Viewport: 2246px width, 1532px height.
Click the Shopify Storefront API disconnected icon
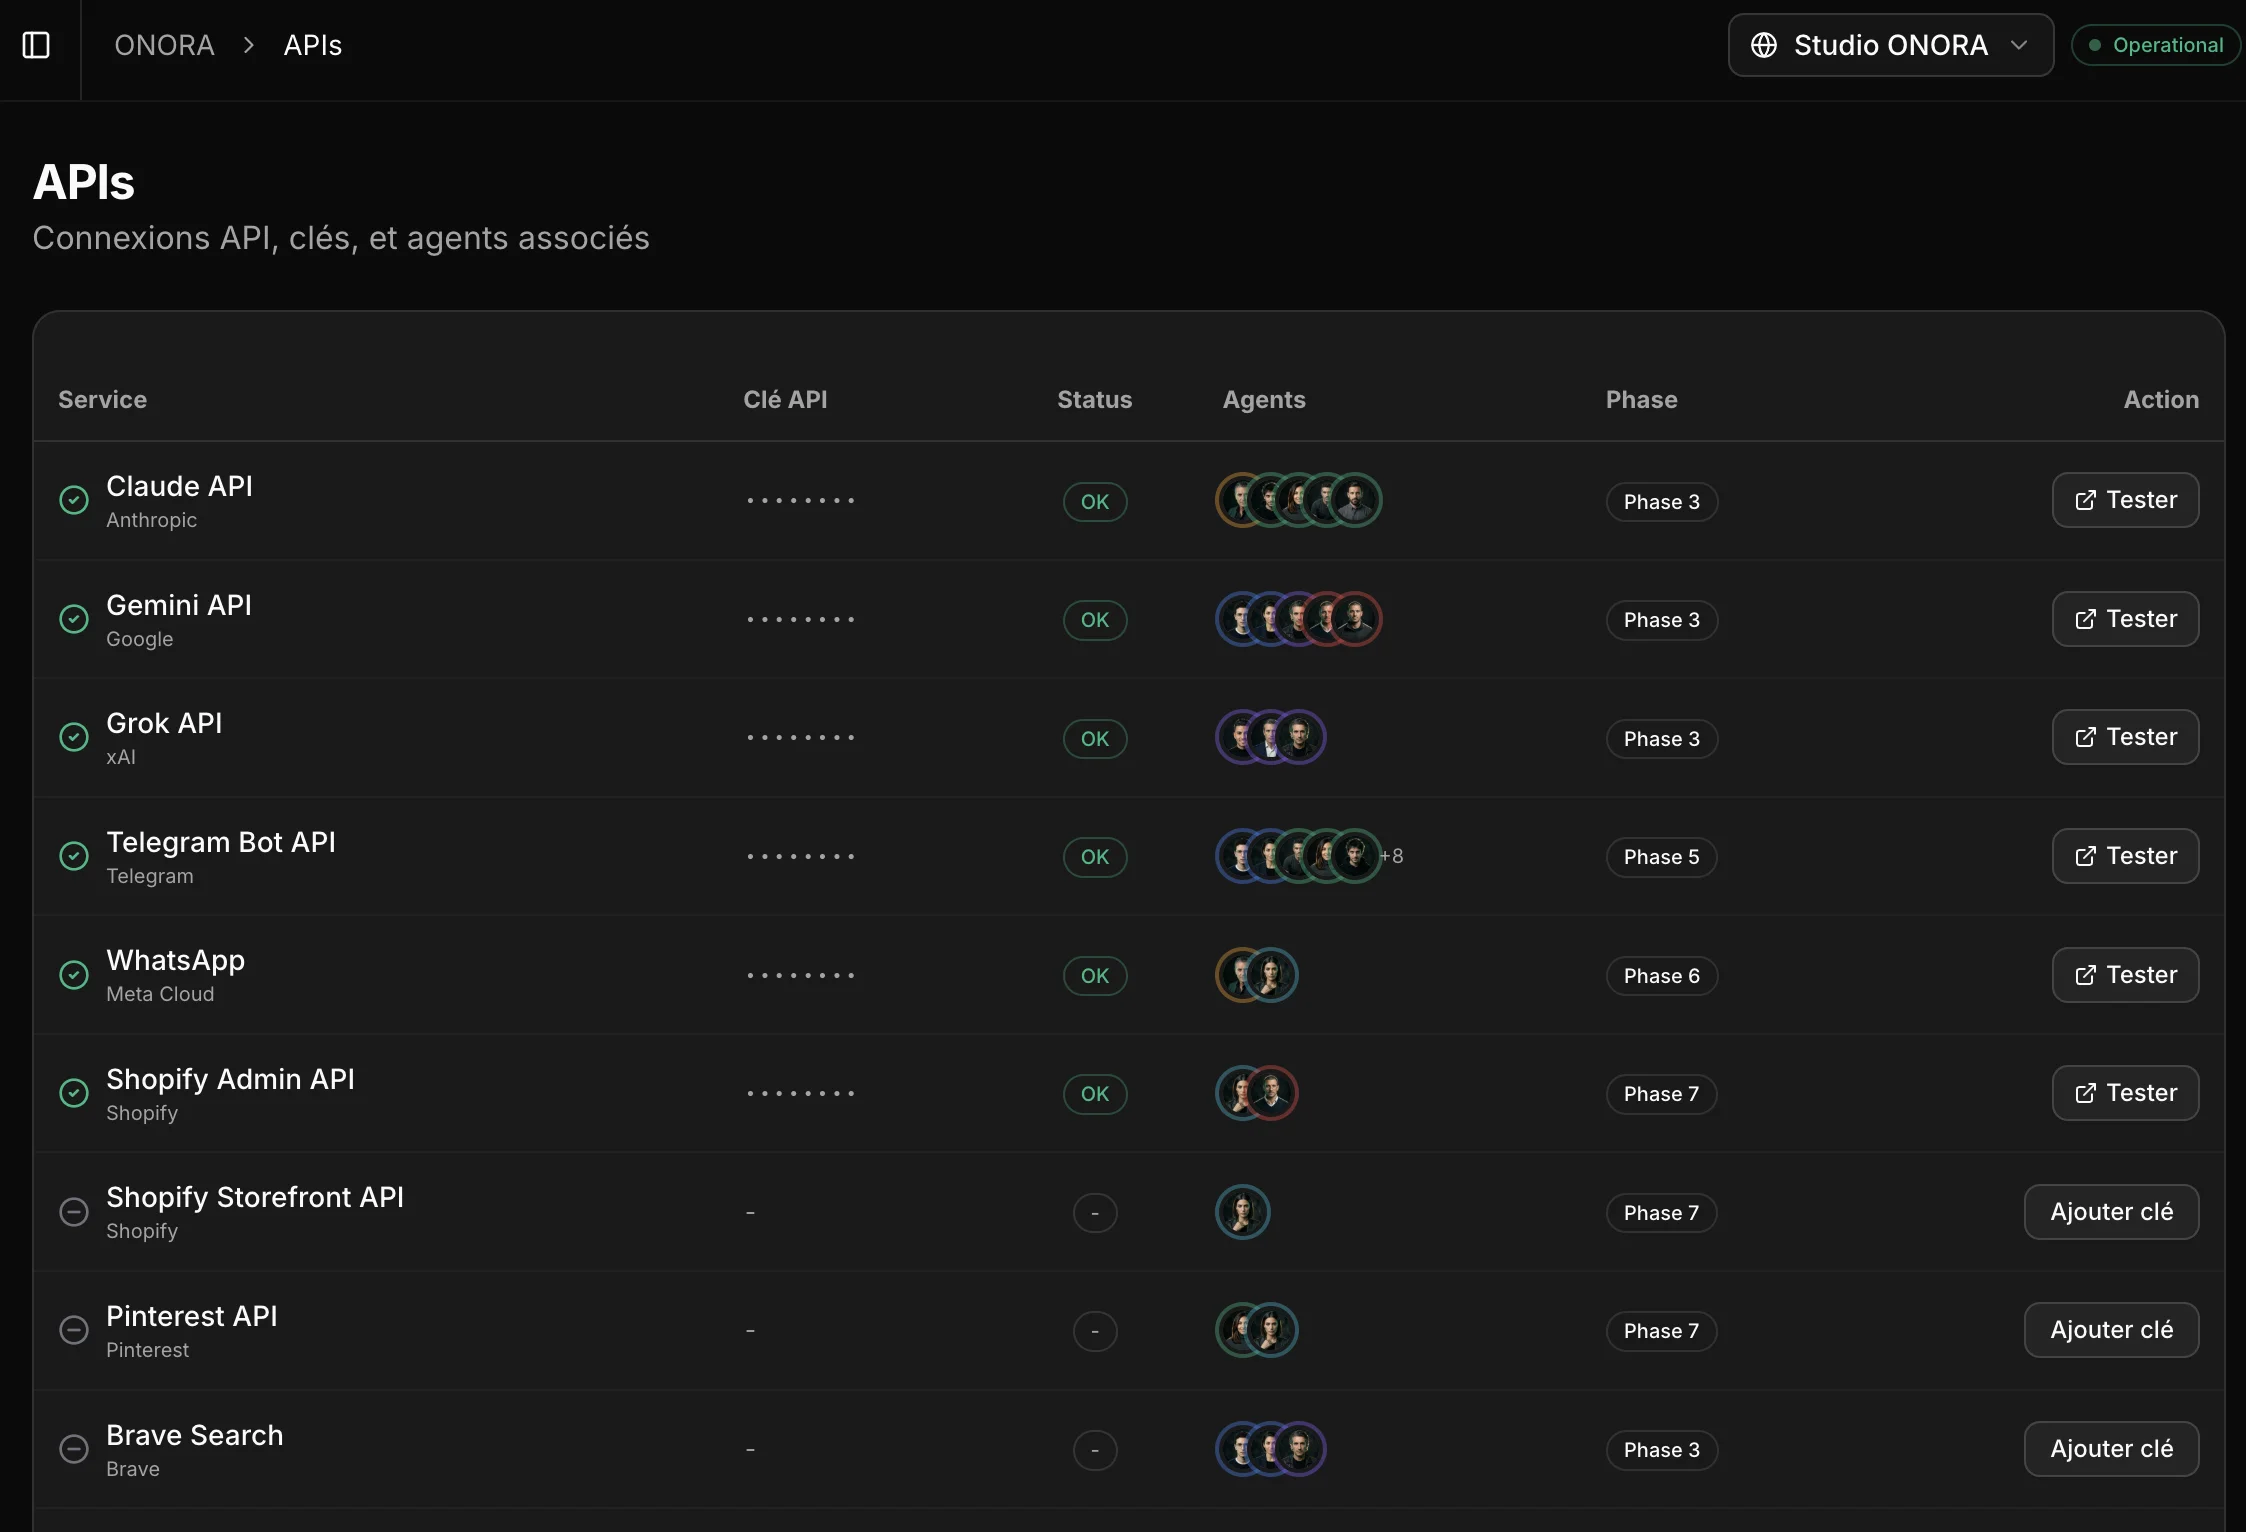74,1212
